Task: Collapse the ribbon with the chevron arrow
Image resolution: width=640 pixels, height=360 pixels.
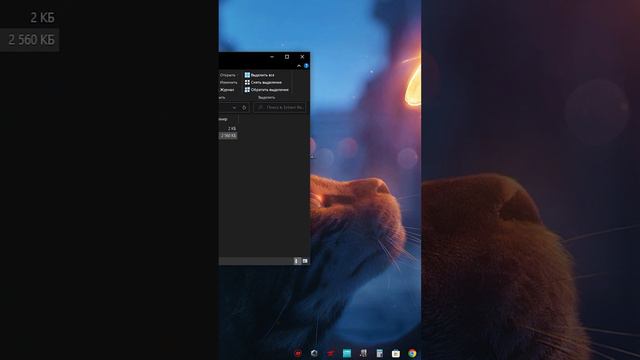Action: click(x=299, y=66)
